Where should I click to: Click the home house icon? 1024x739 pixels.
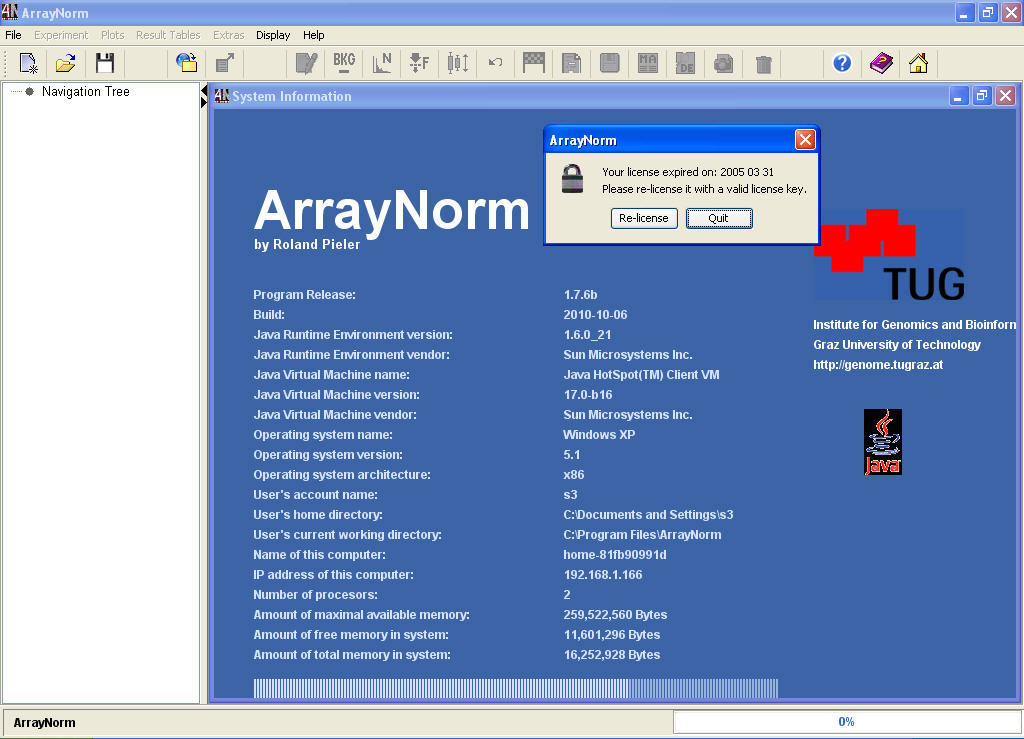pos(918,63)
